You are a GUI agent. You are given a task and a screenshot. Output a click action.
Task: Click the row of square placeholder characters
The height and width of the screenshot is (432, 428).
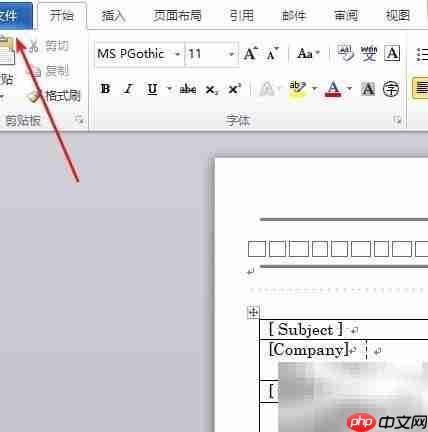click(x=338, y=249)
